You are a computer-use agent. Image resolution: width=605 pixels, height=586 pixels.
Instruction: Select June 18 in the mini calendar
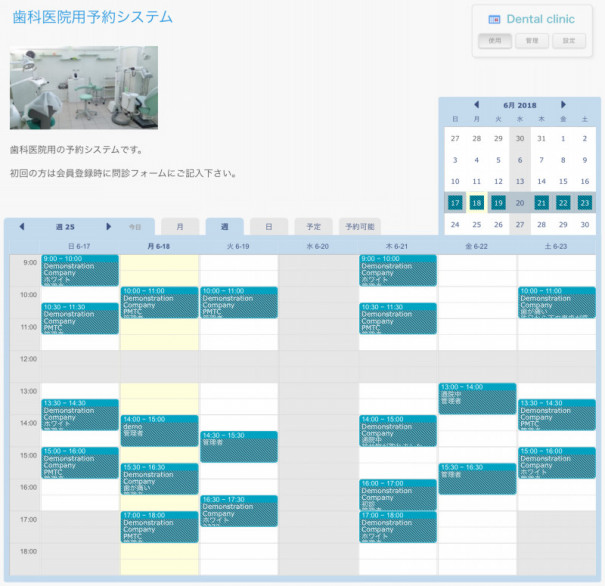(x=477, y=203)
